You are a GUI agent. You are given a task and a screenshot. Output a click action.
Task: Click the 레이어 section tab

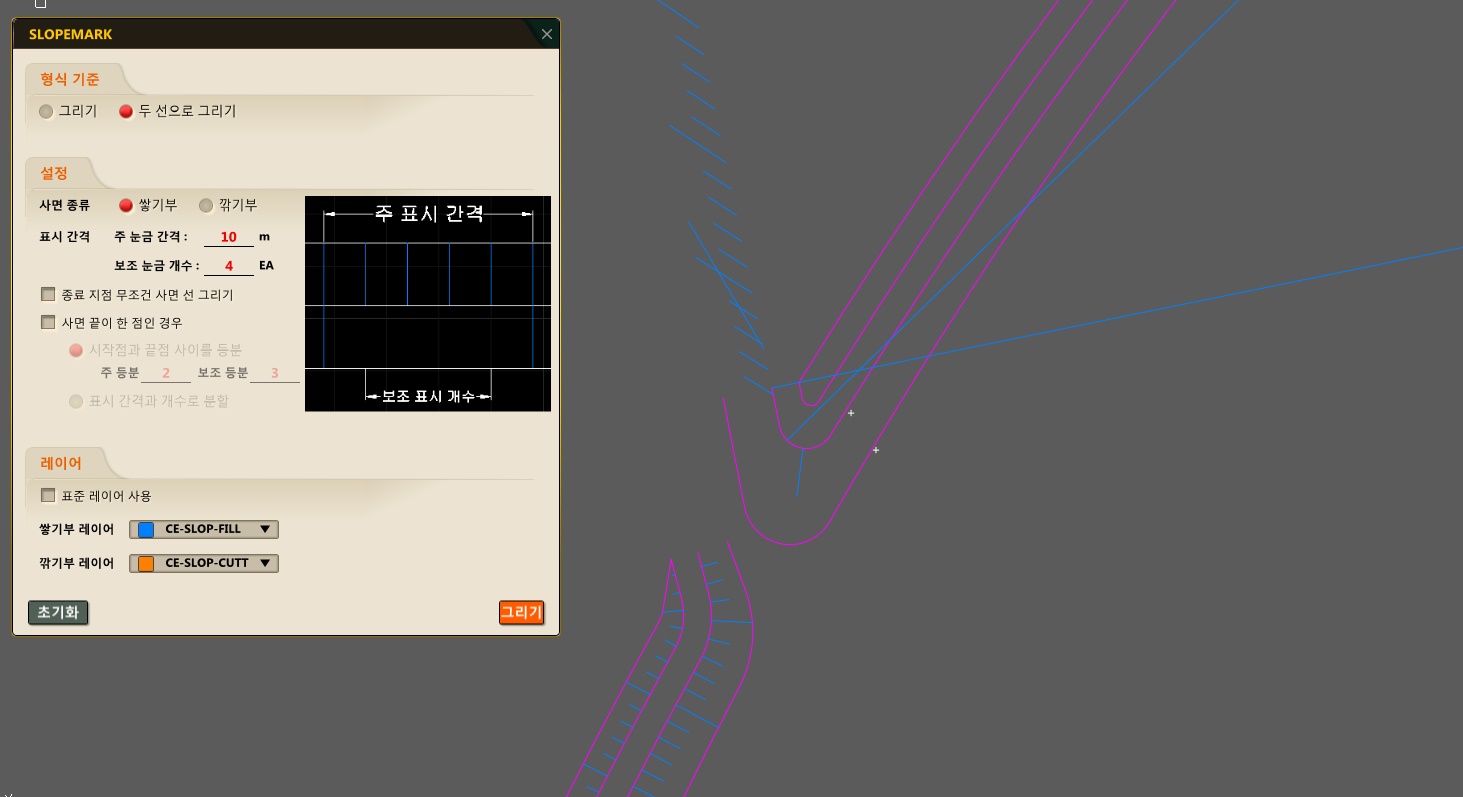click(61, 464)
